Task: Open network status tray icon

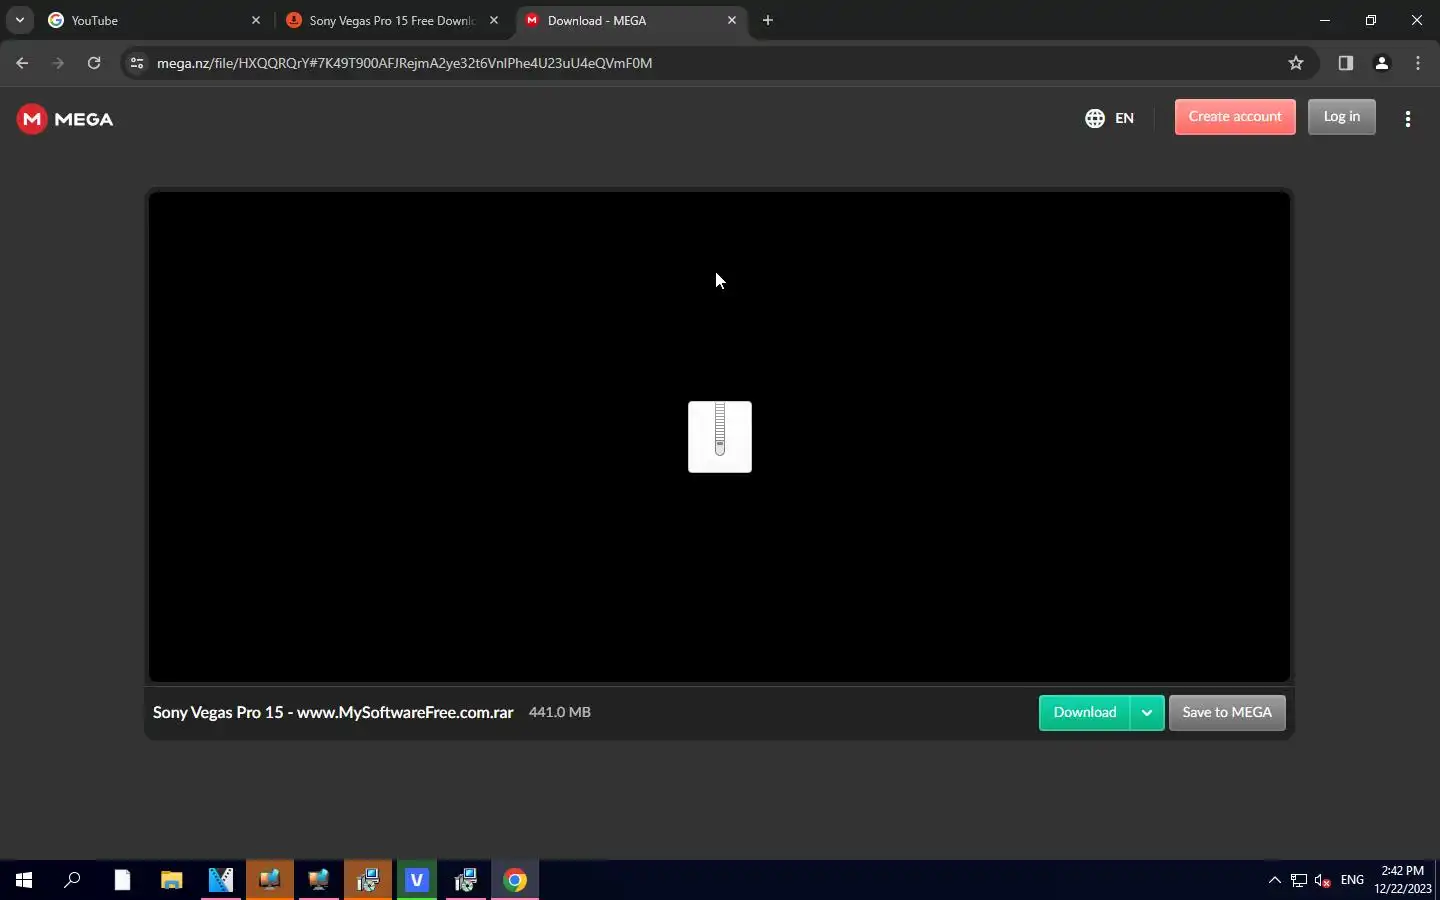Action: (1298, 880)
